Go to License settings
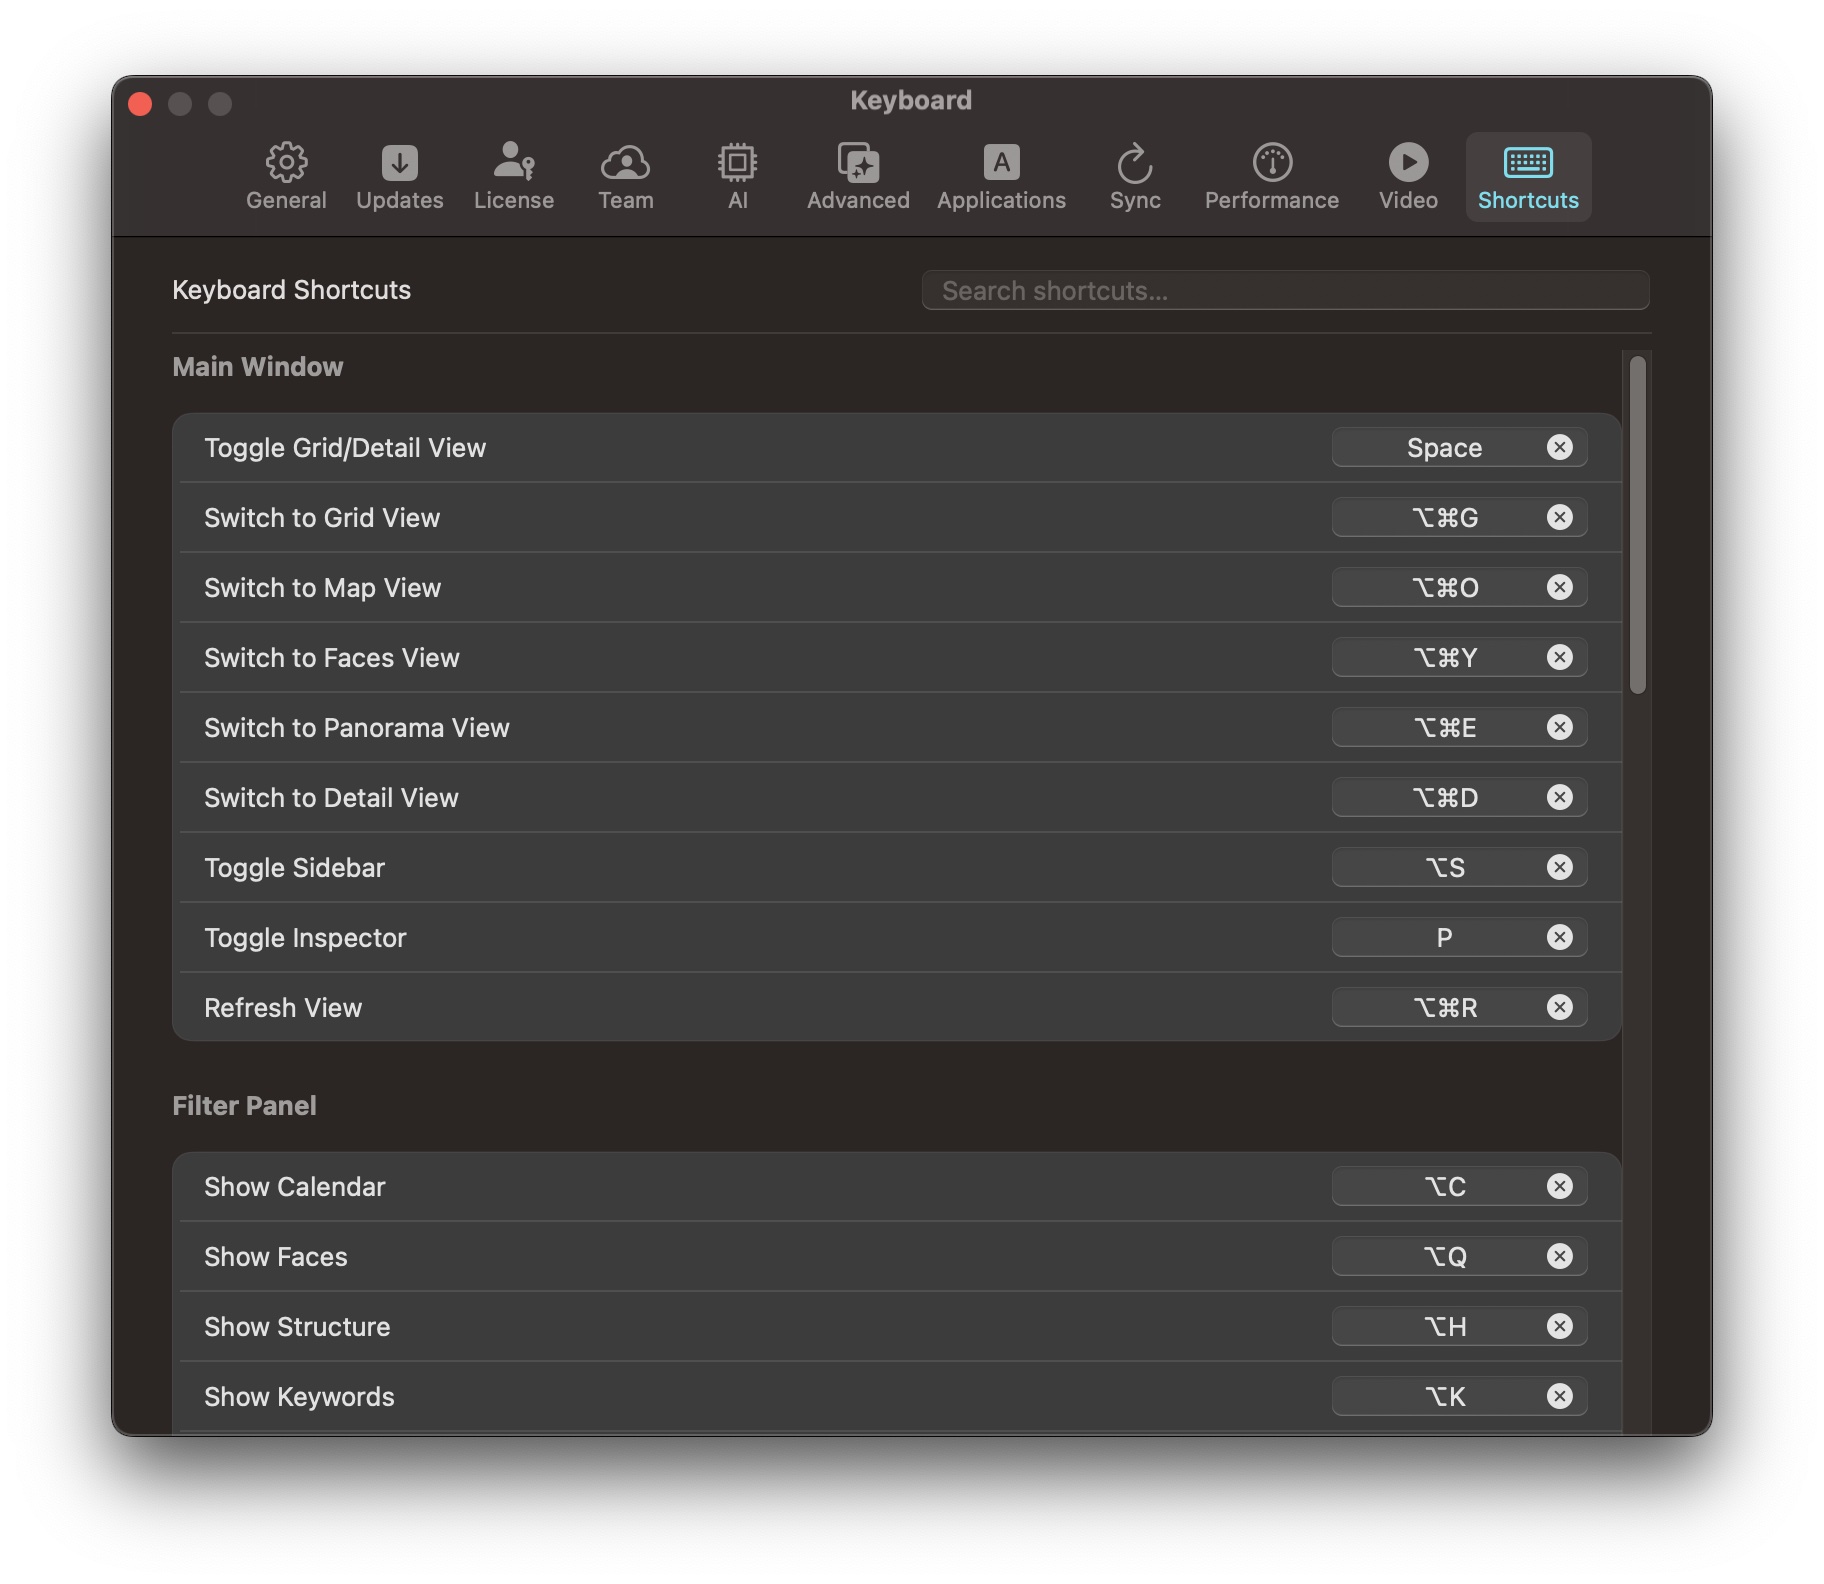Screen dimensions: 1824x1584 pyautogui.click(x=513, y=176)
